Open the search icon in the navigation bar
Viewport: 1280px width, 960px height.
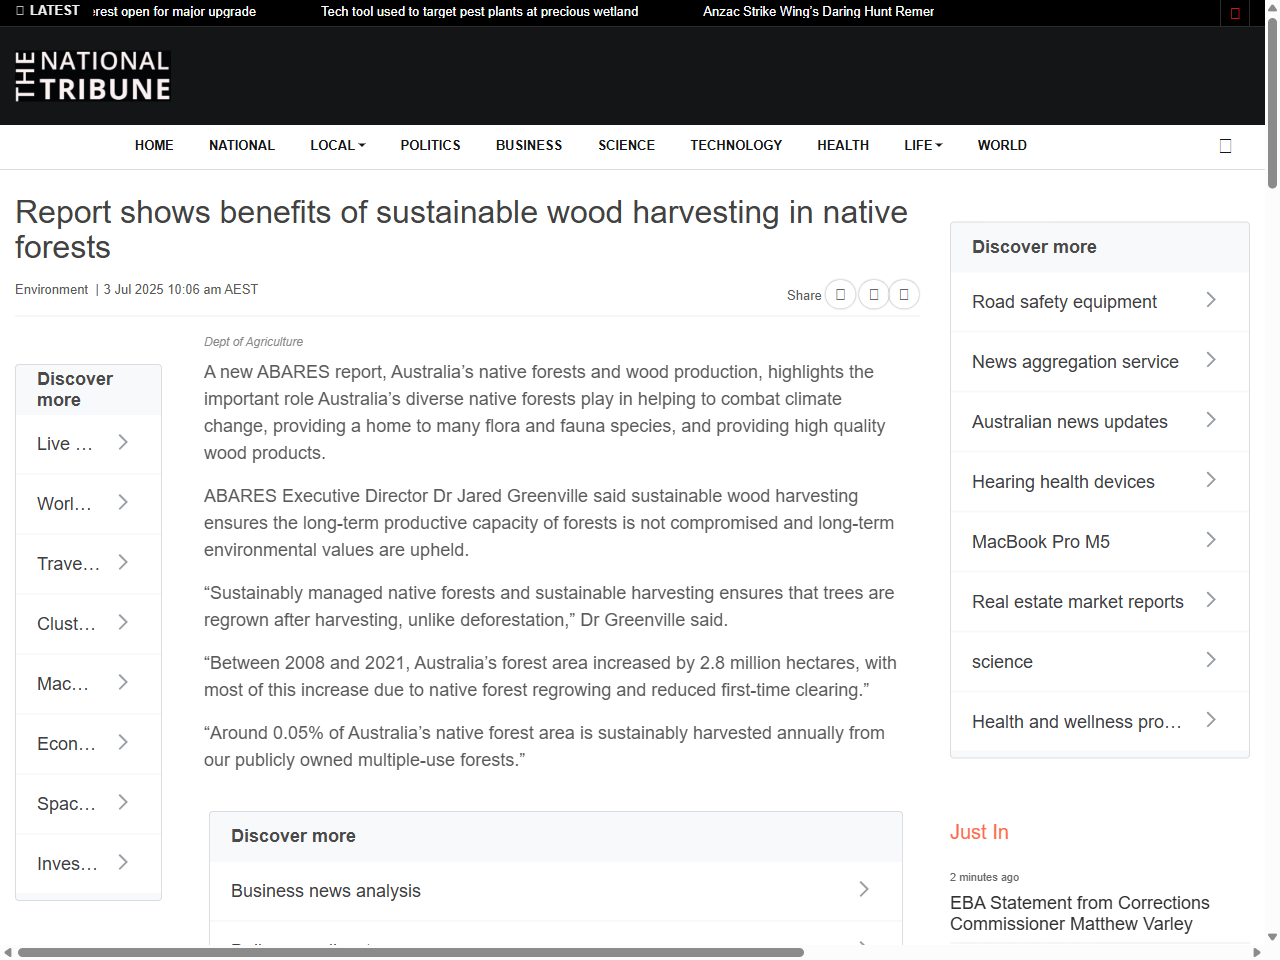(x=1225, y=146)
